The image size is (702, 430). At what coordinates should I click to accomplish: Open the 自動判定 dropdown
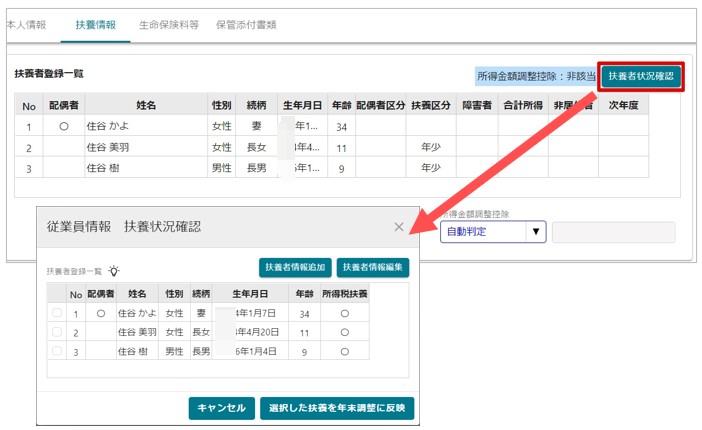[x=493, y=232]
